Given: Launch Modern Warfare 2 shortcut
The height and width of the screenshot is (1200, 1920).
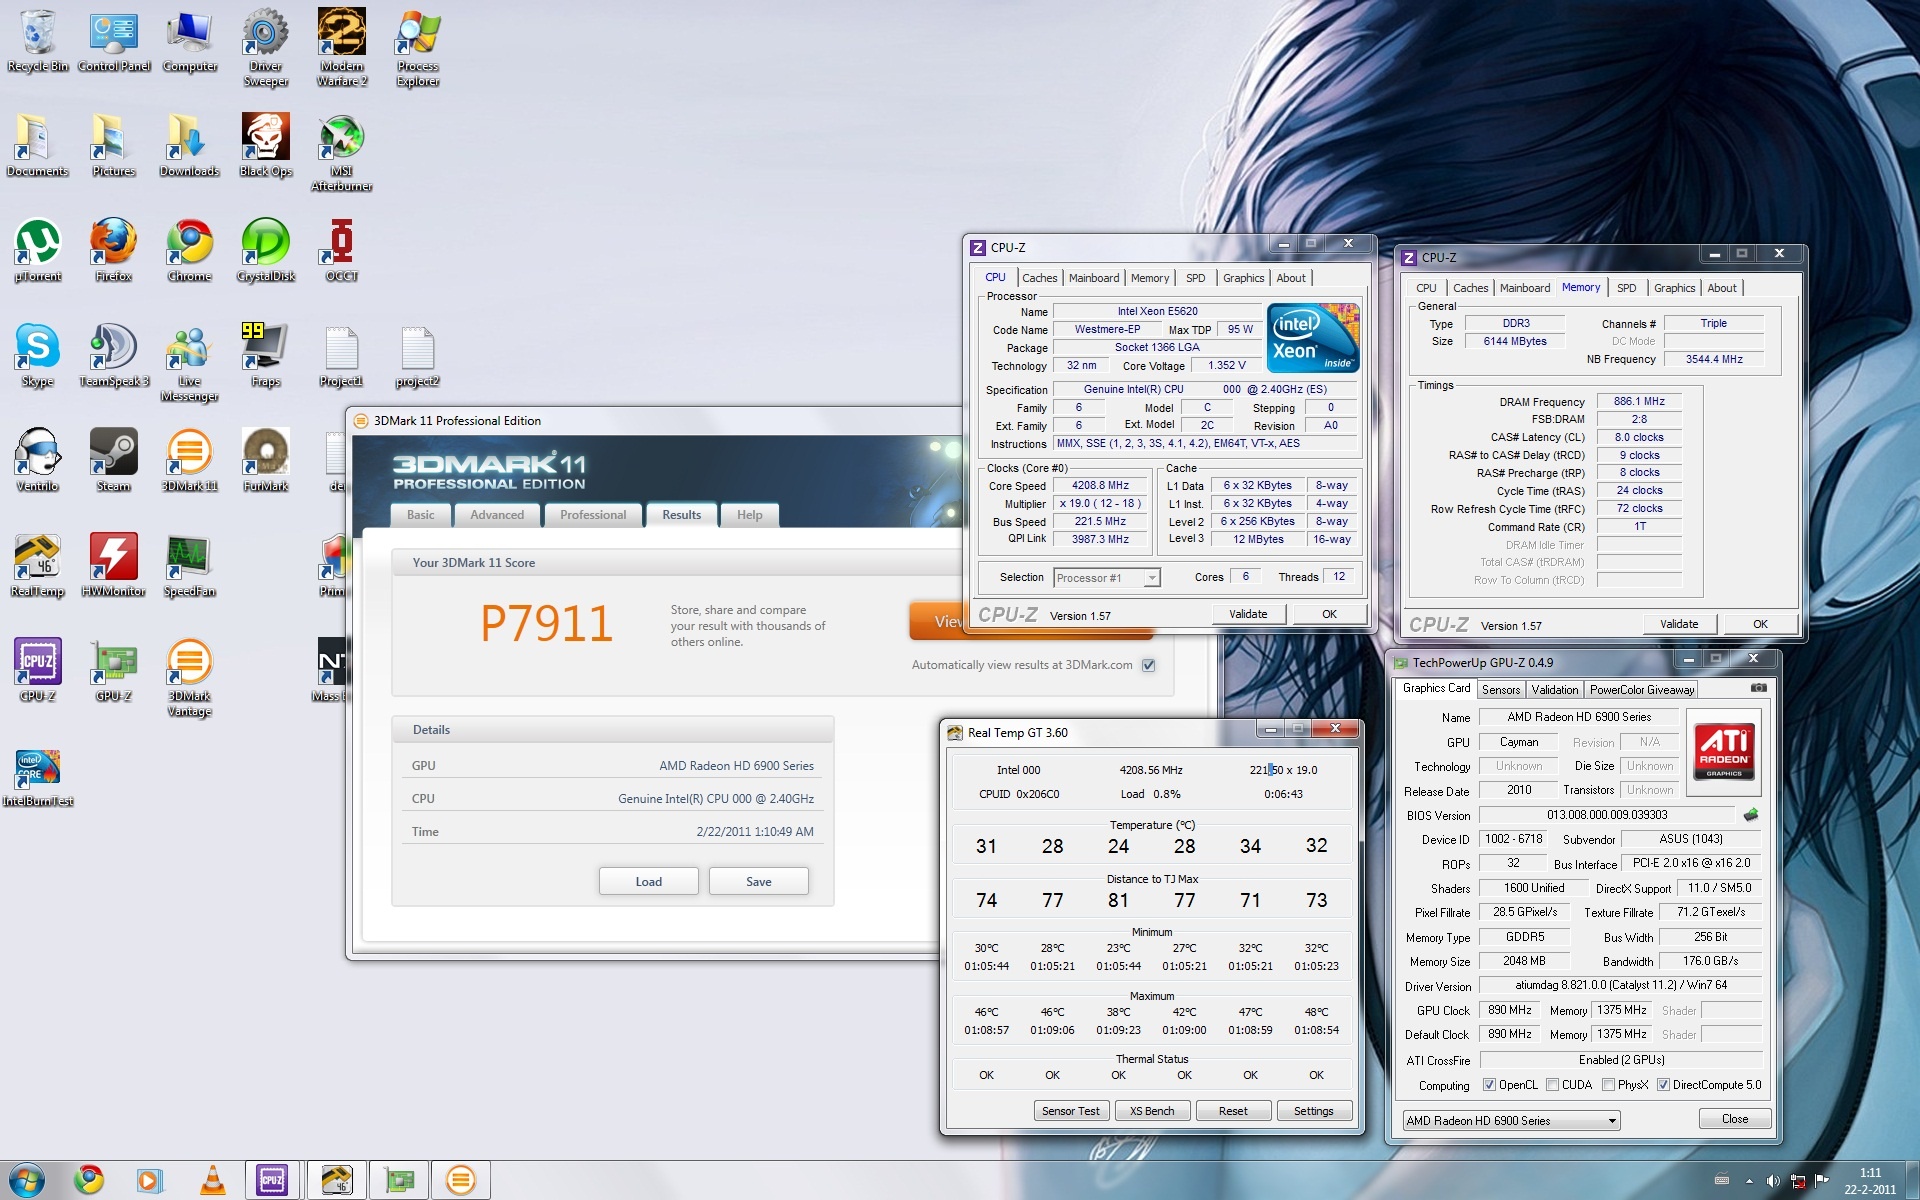Looking at the screenshot, I should click(342, 47).
